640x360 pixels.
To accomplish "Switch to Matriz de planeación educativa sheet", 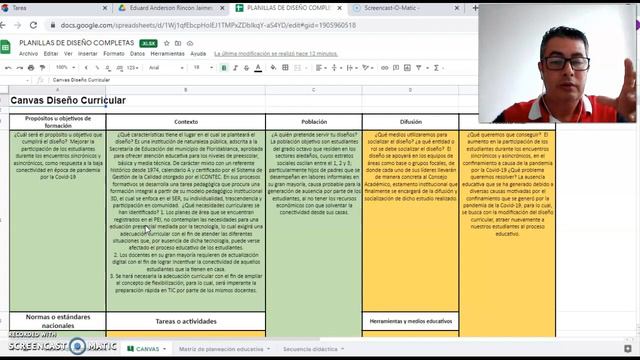I will tap(224, 349).
